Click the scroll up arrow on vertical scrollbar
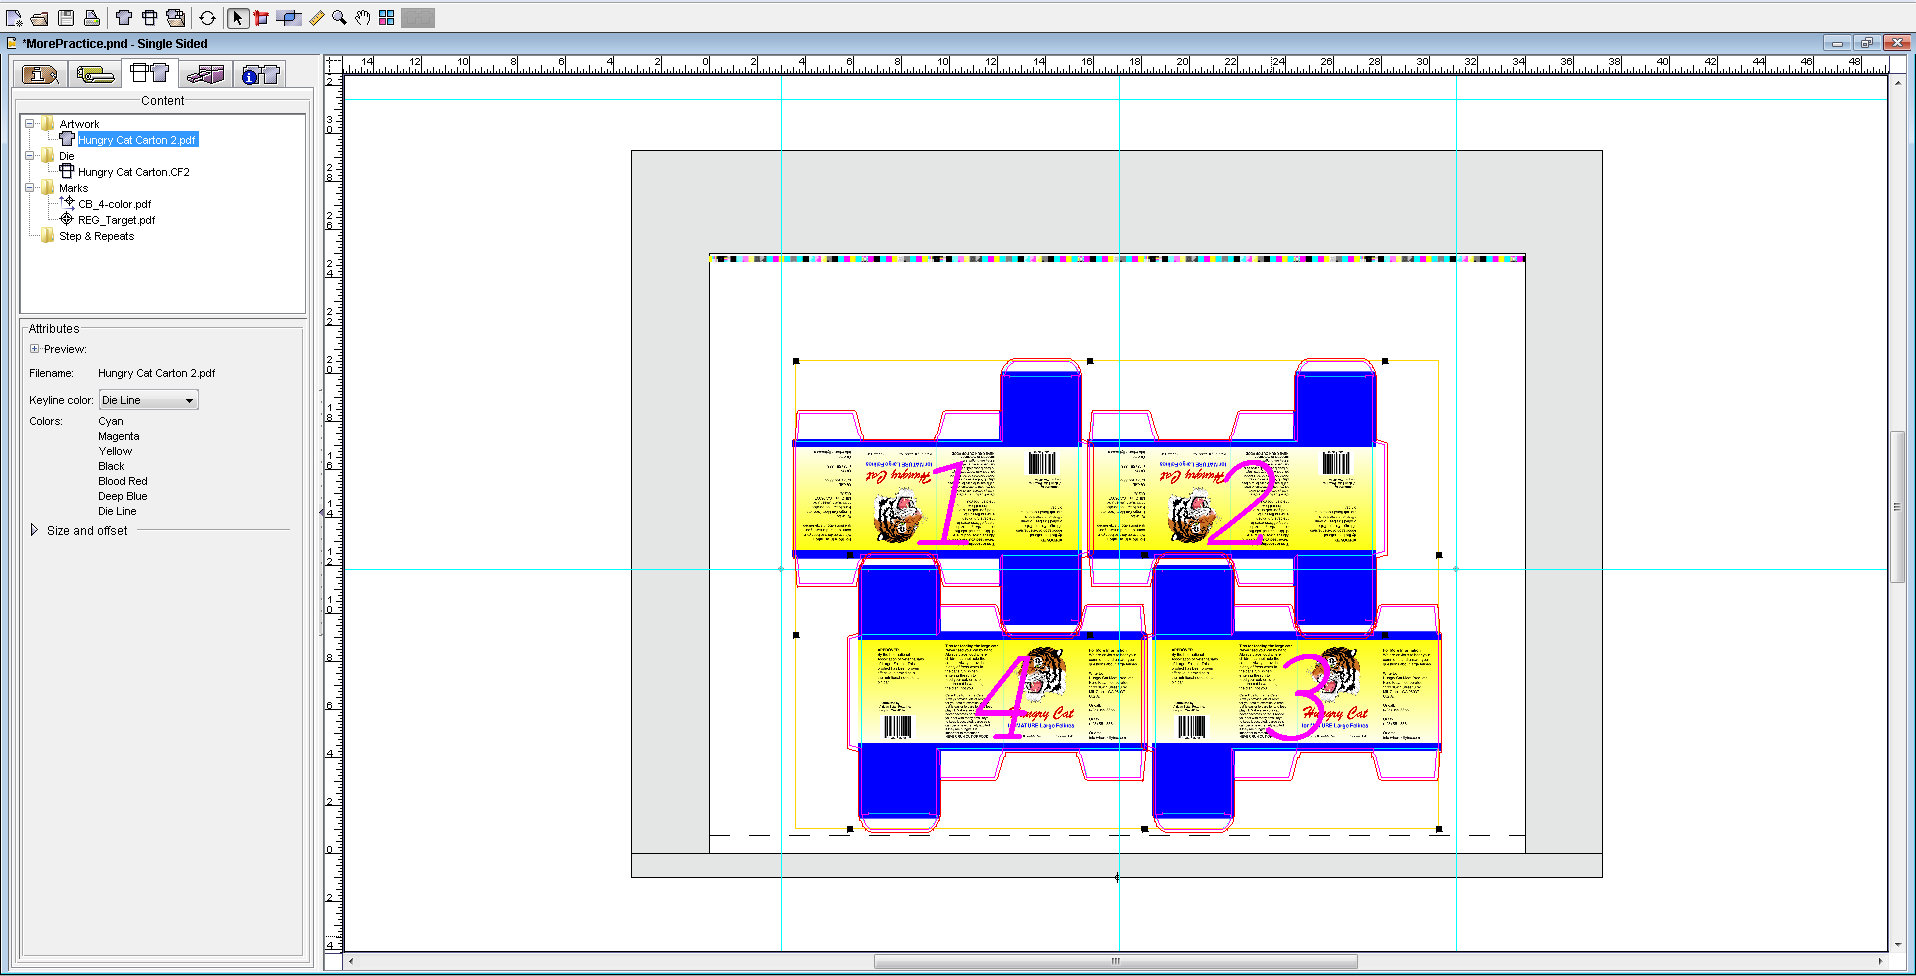 (x=1897, y=82)
